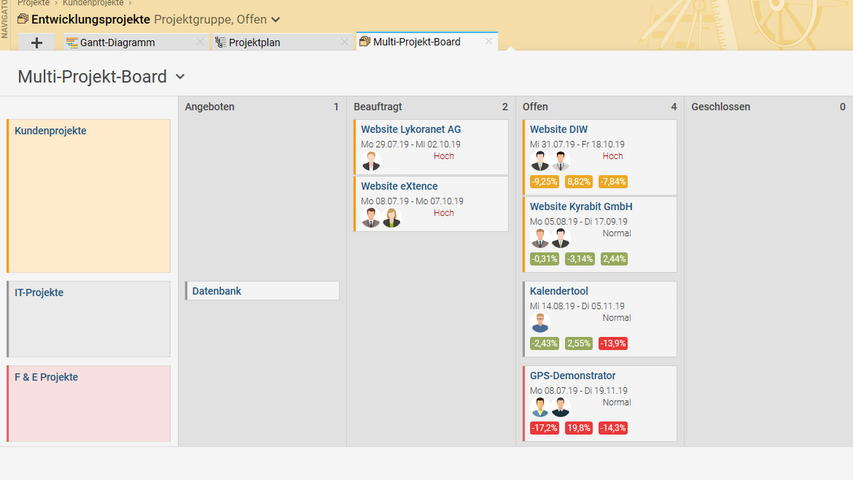Go to Kundenprojekte in the breadcrumb
Image resolution: width=853 pixels, height=480 pixels.
[93, 3]
